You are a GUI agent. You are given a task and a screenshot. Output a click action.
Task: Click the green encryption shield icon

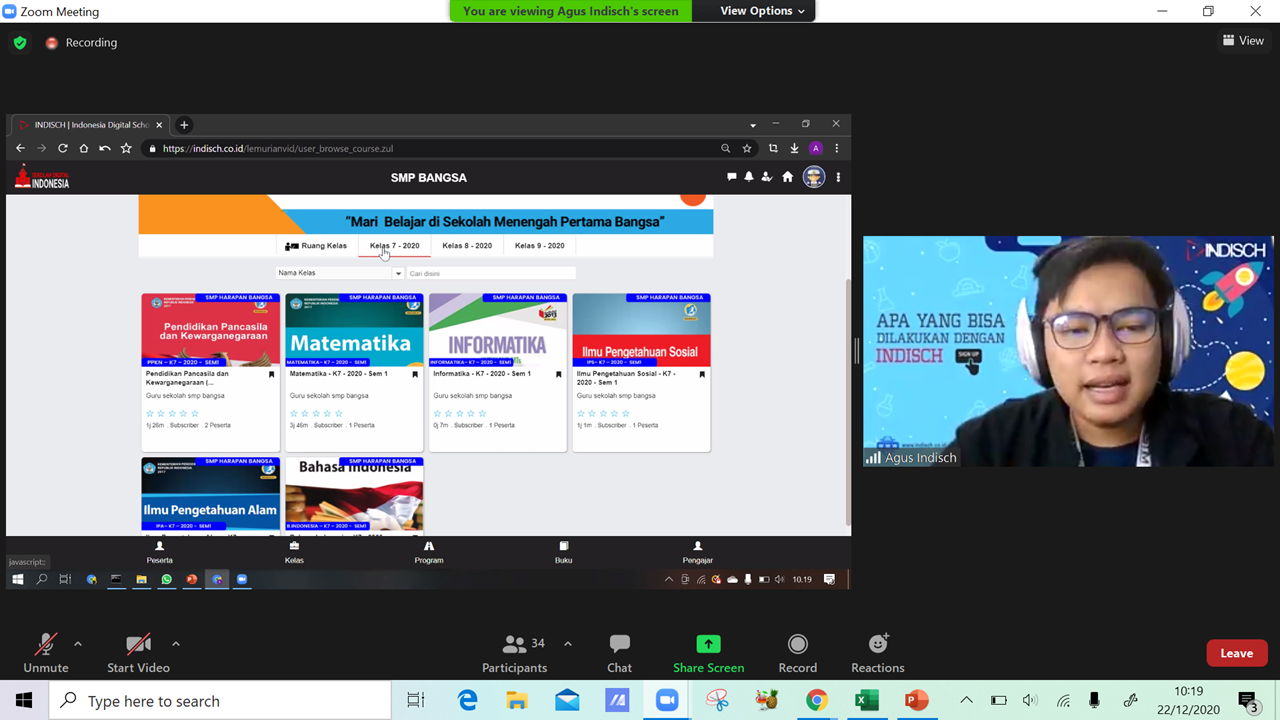point(20,43)
